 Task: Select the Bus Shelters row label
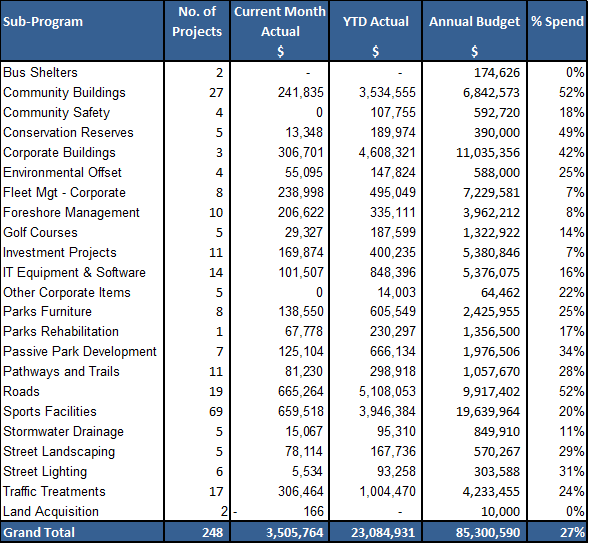pos(40,72)
